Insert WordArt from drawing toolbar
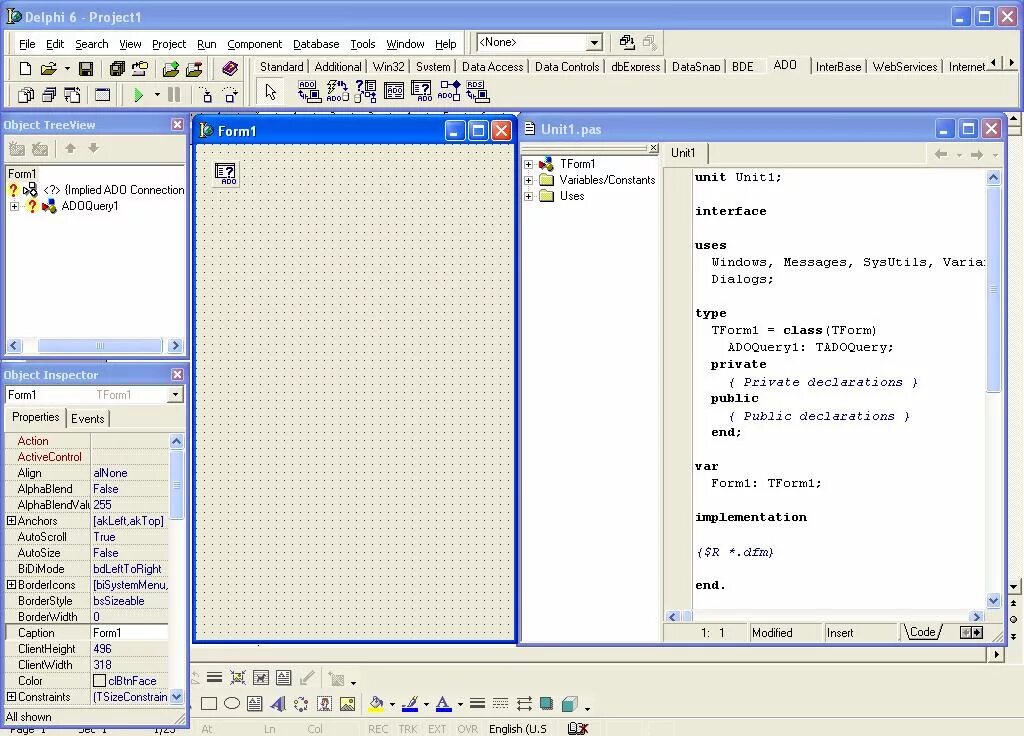1024x736 pixels. [x=278, y=704]
